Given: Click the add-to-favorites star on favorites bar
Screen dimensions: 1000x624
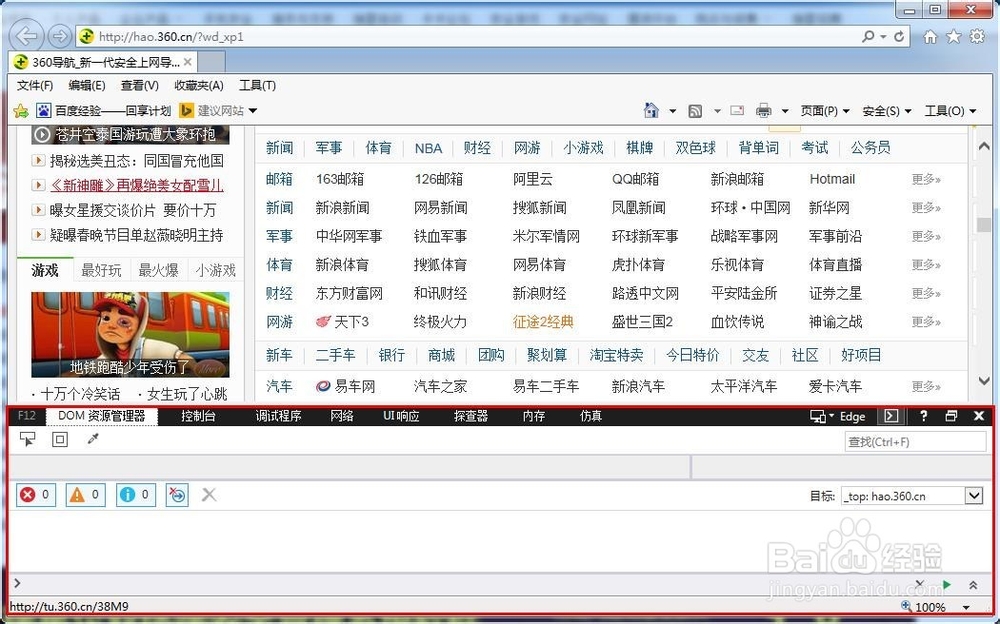Looking at the screenshot, I should [21, 111].
